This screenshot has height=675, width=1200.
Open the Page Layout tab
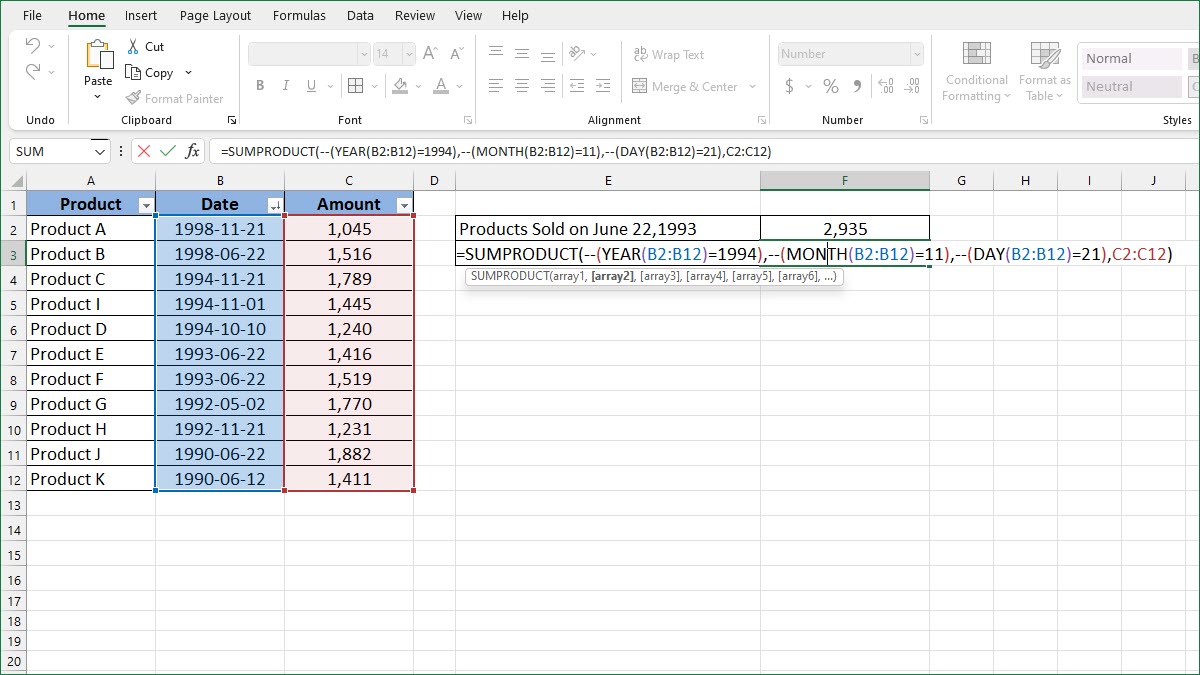216,16
